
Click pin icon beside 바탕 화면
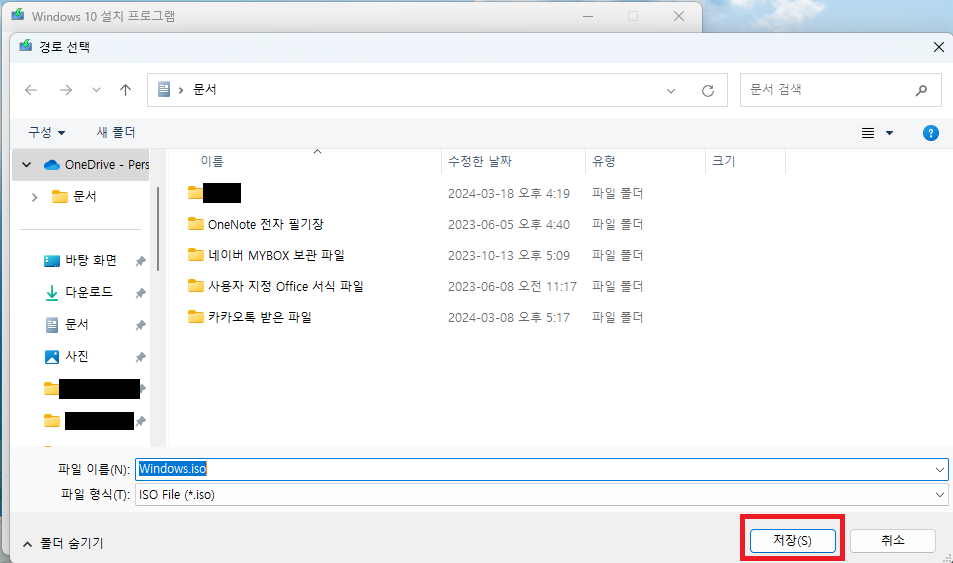140,261
